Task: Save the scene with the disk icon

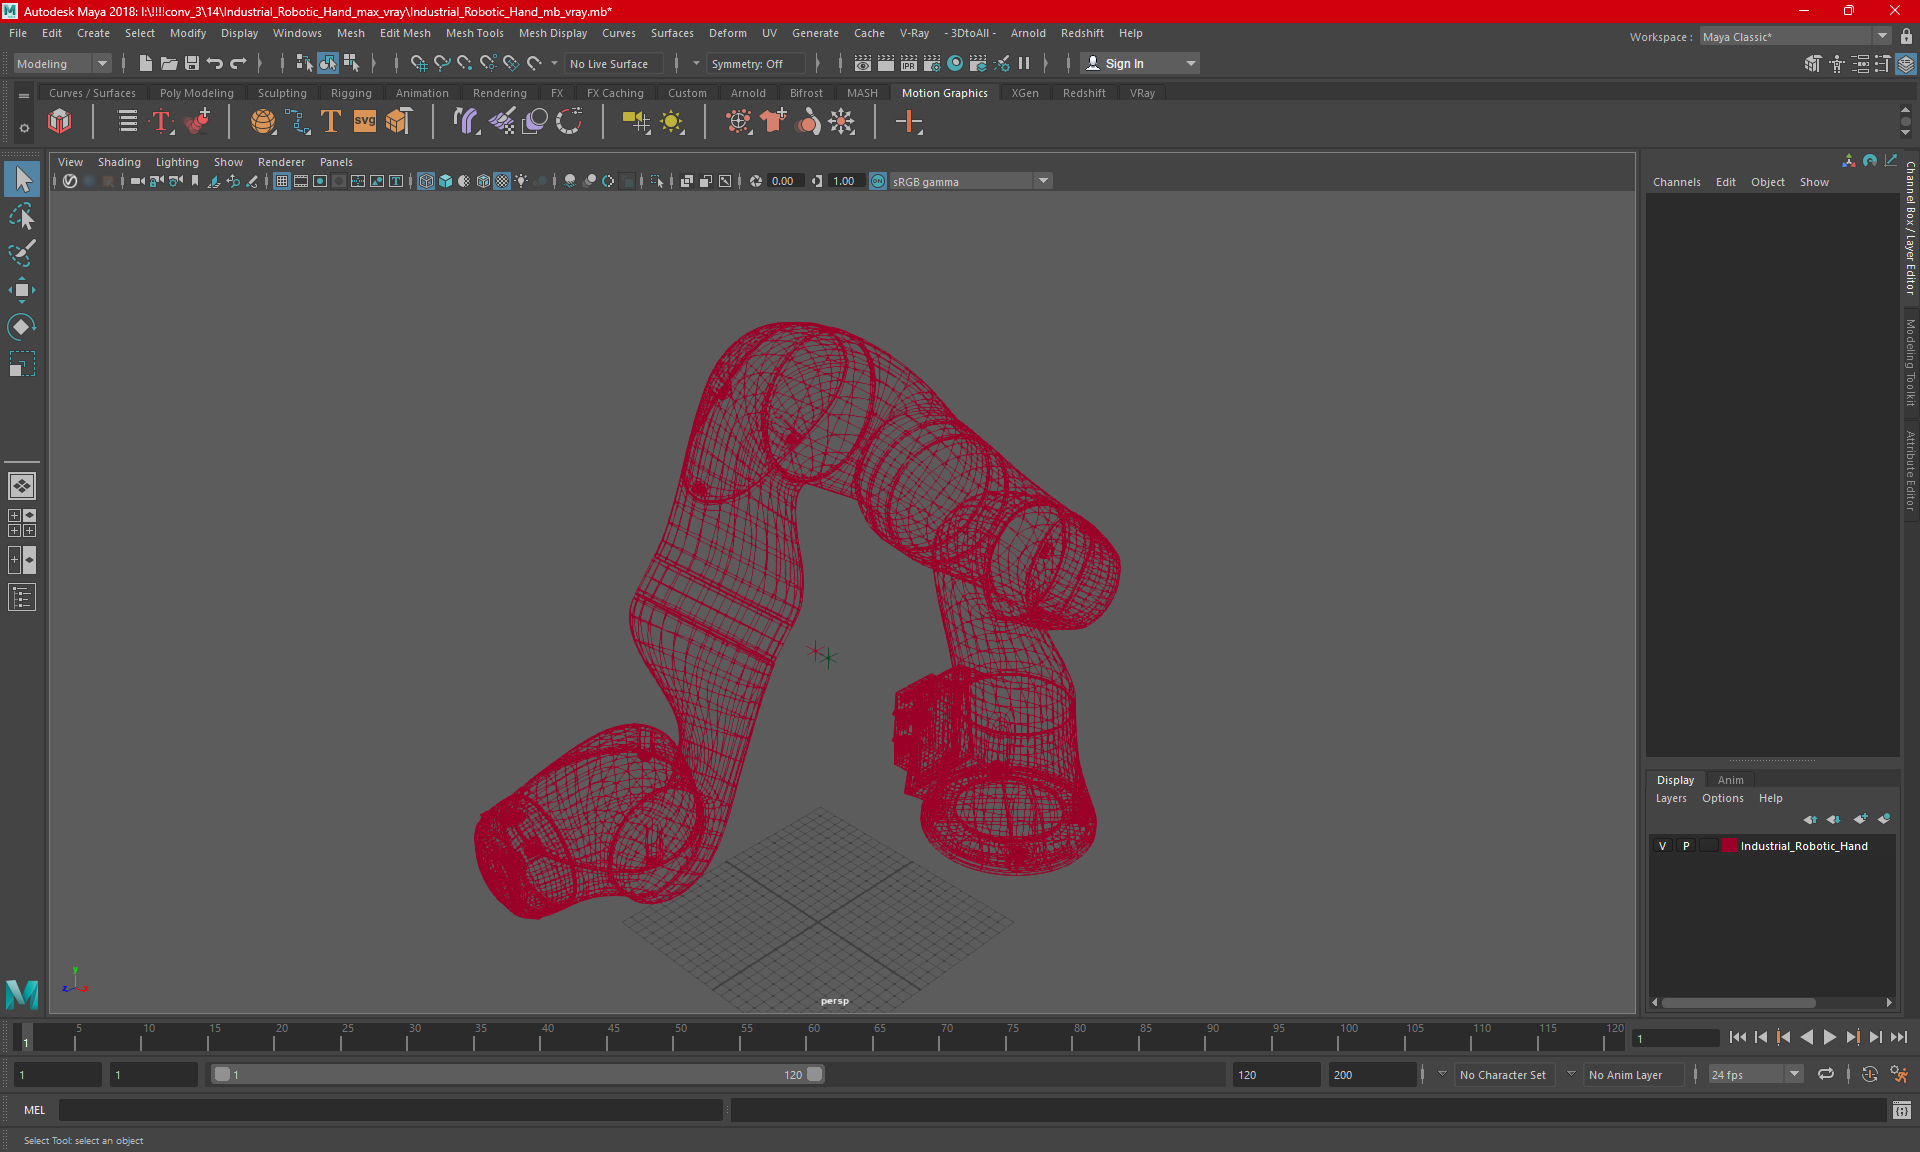Action: [x=192, y=63]
